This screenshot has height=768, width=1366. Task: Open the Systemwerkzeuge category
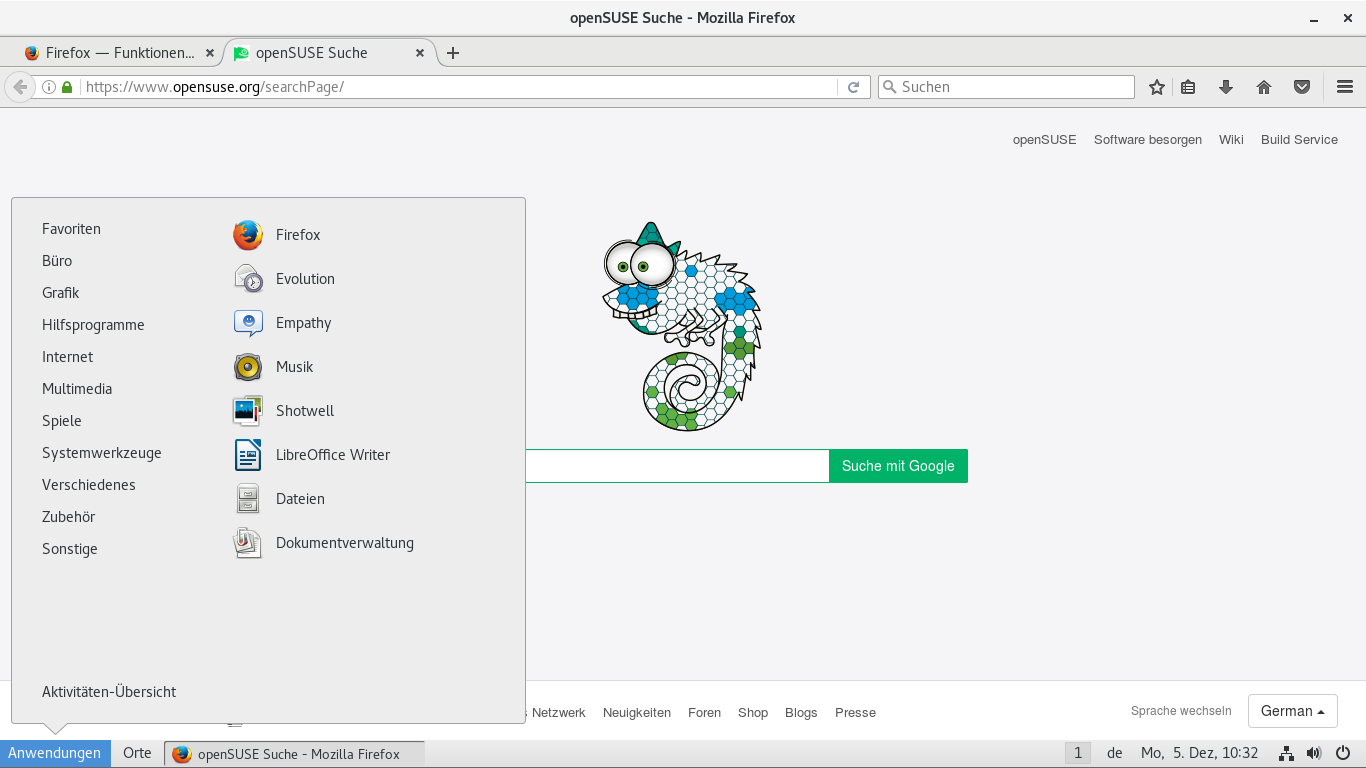pyautogui.click(x=102, y=453)
